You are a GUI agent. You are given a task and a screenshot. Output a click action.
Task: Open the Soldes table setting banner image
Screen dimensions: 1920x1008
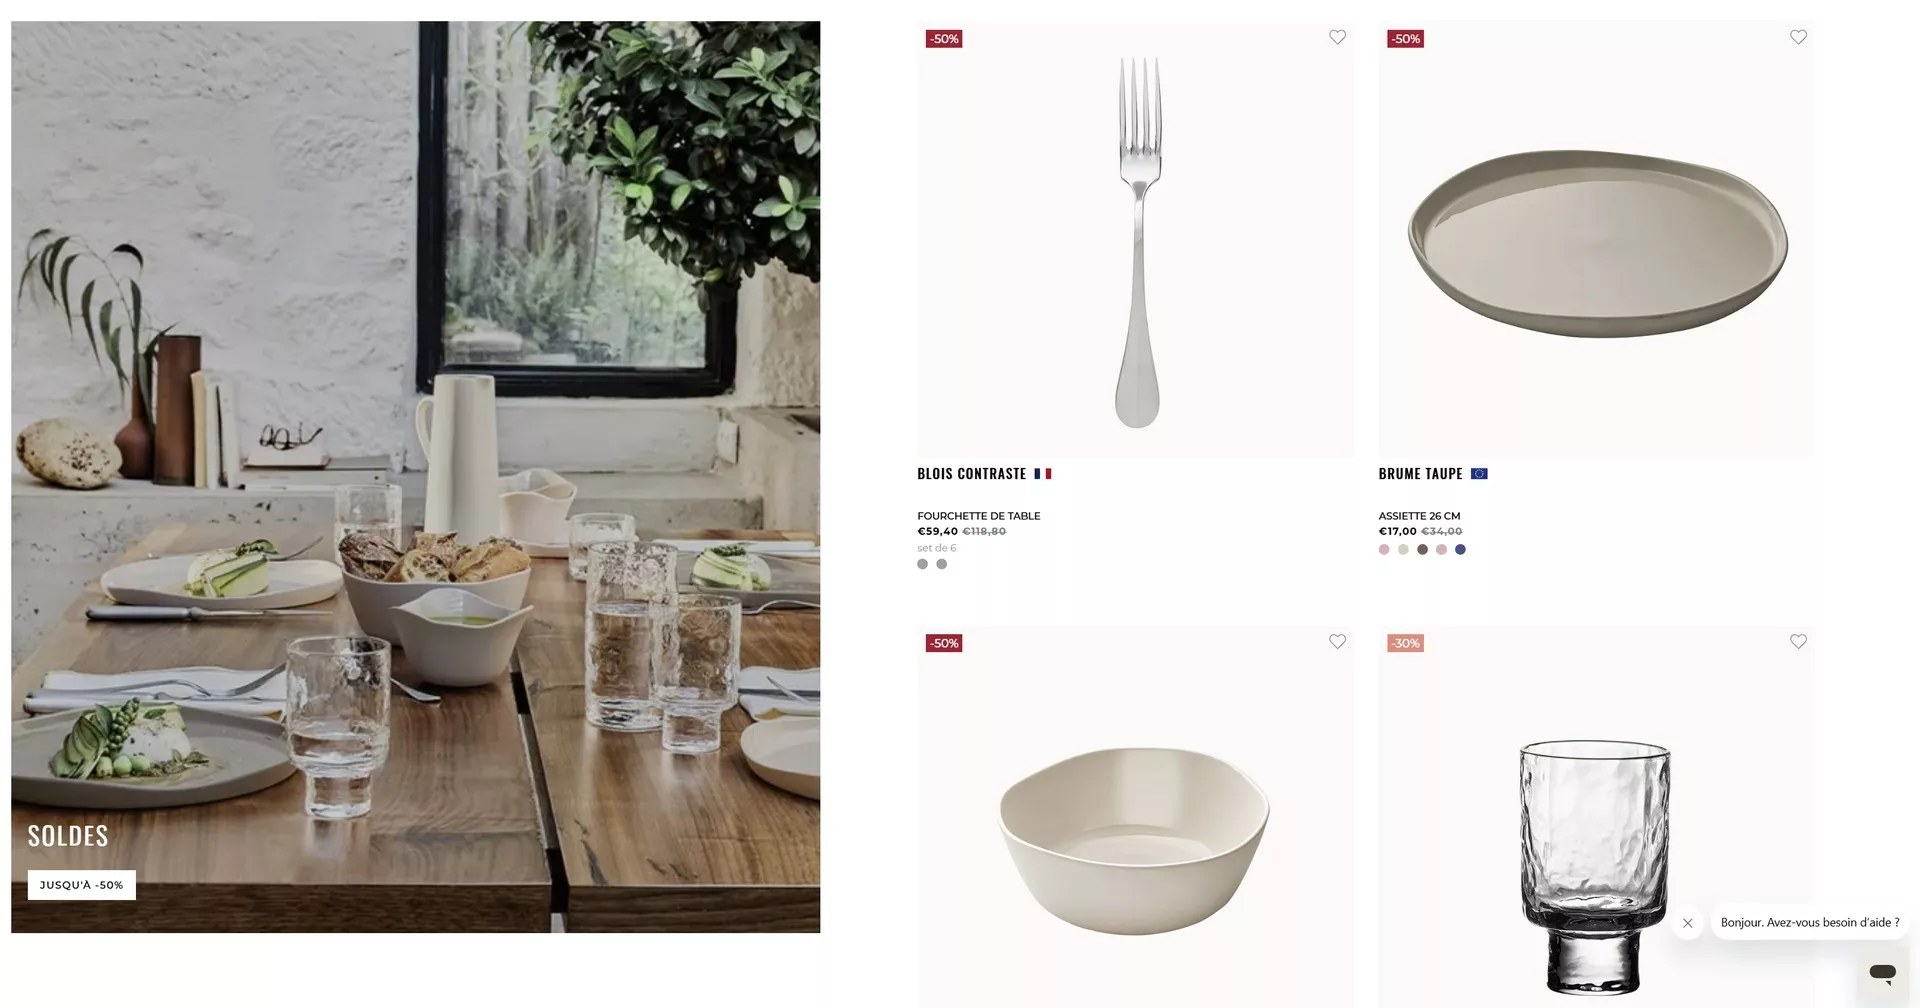tap(415, 477)
